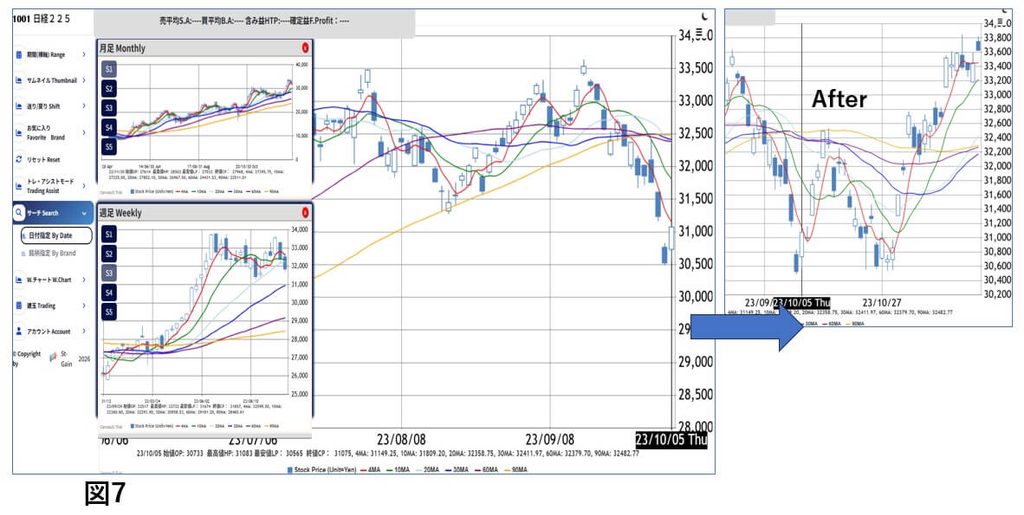Viewport: 1024px width, 515px height.
Task: Expand the Trading Assist chevron
Action: [x=84, y=187]
